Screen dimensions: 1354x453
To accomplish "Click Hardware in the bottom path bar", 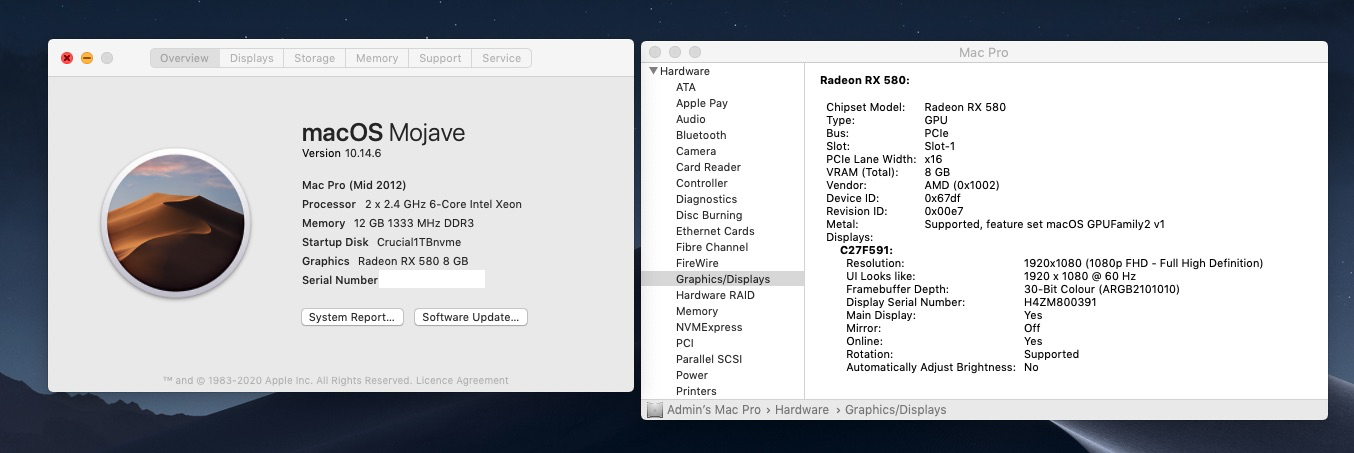I will click(801, 410).
